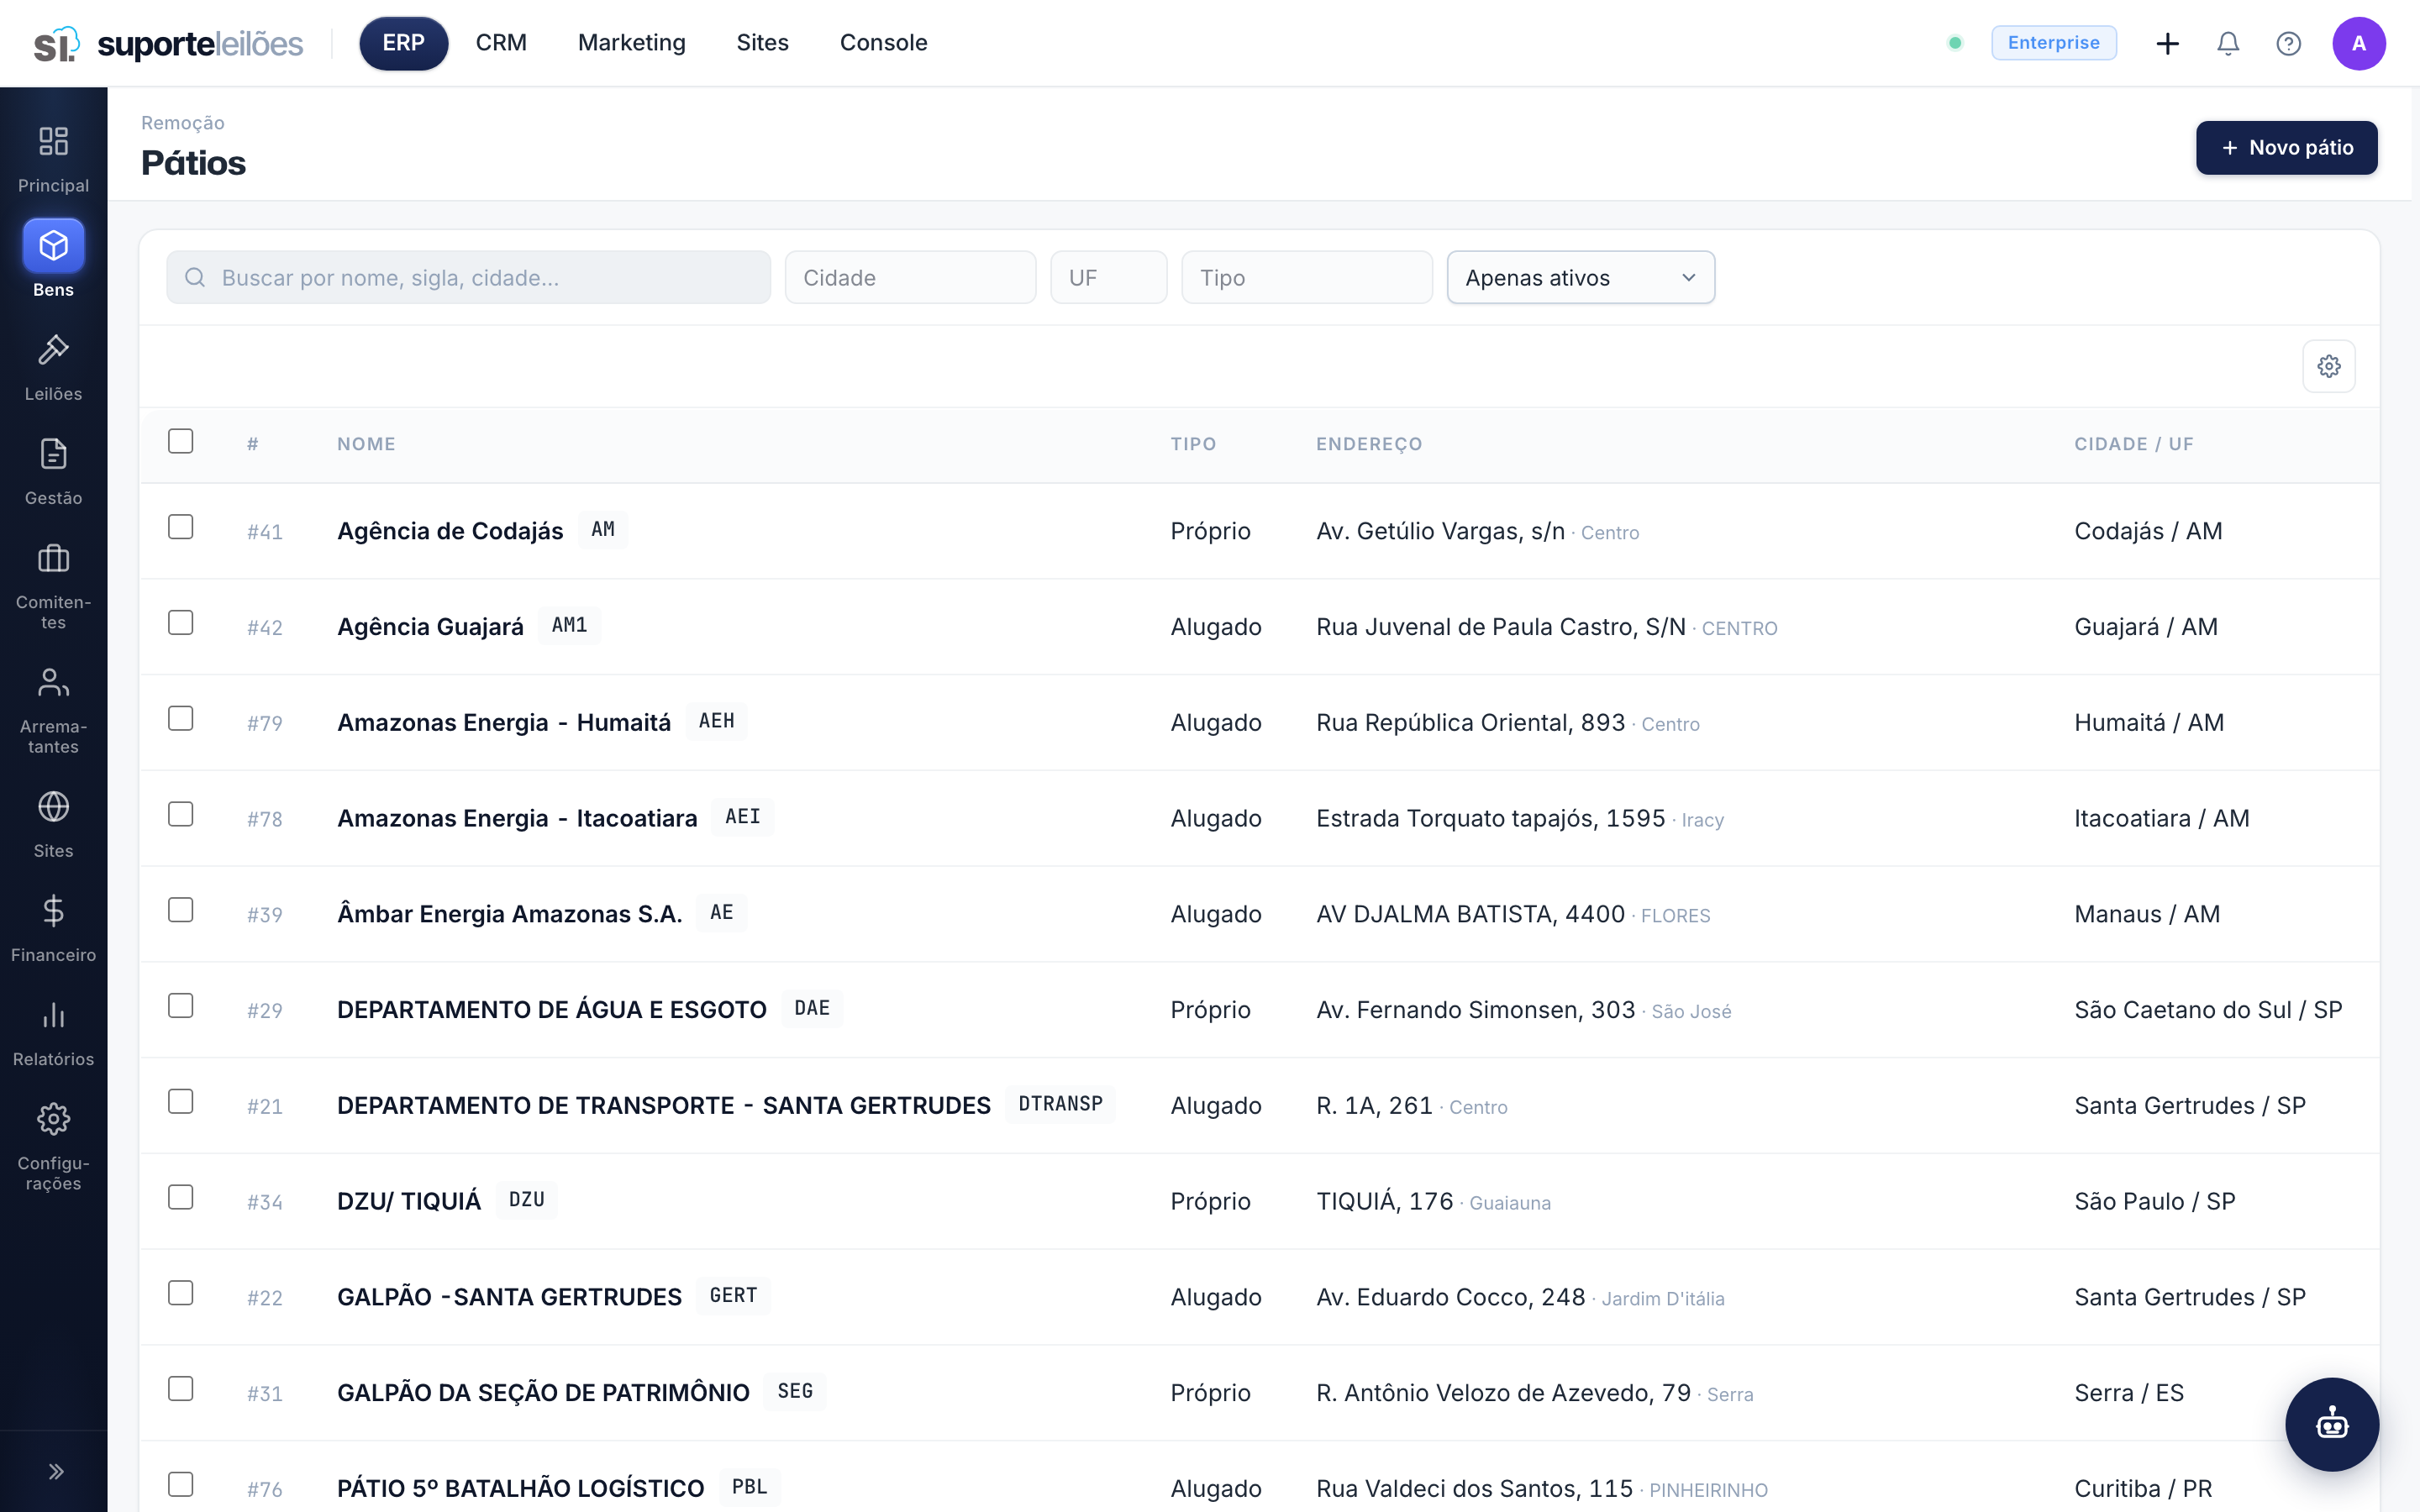Viewport: 2420px width, 1512px height.
Task: Check the Agência de Codajás row checkbox
Action: point(181,527)
